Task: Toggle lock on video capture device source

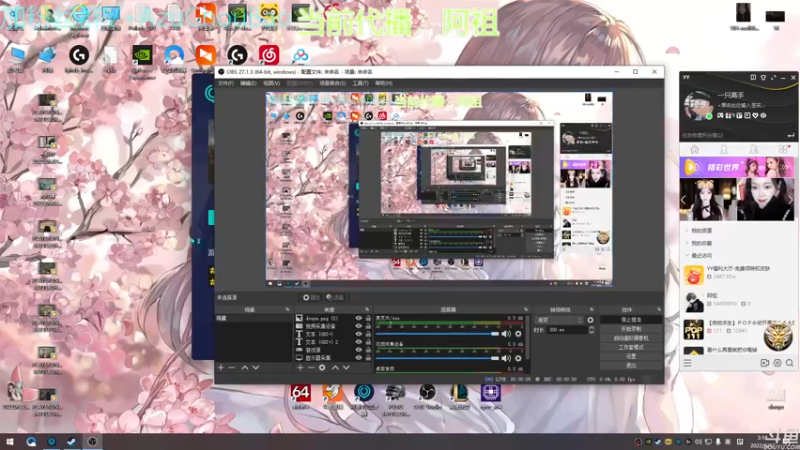Action: 368,326
